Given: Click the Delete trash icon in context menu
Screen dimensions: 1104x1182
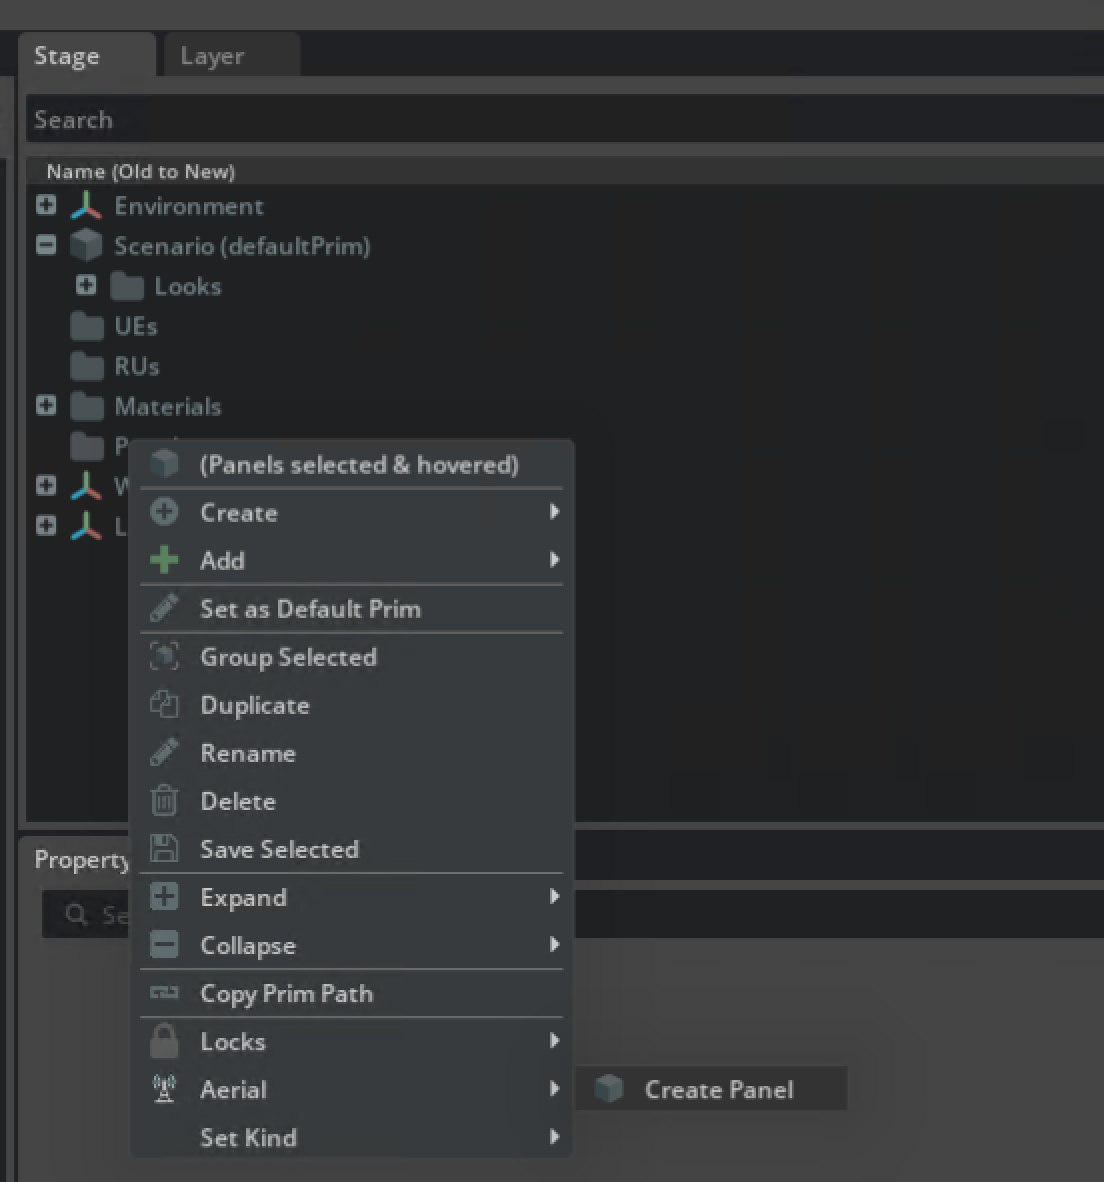Looking at the screenshot, I should [x=163, y=801].
